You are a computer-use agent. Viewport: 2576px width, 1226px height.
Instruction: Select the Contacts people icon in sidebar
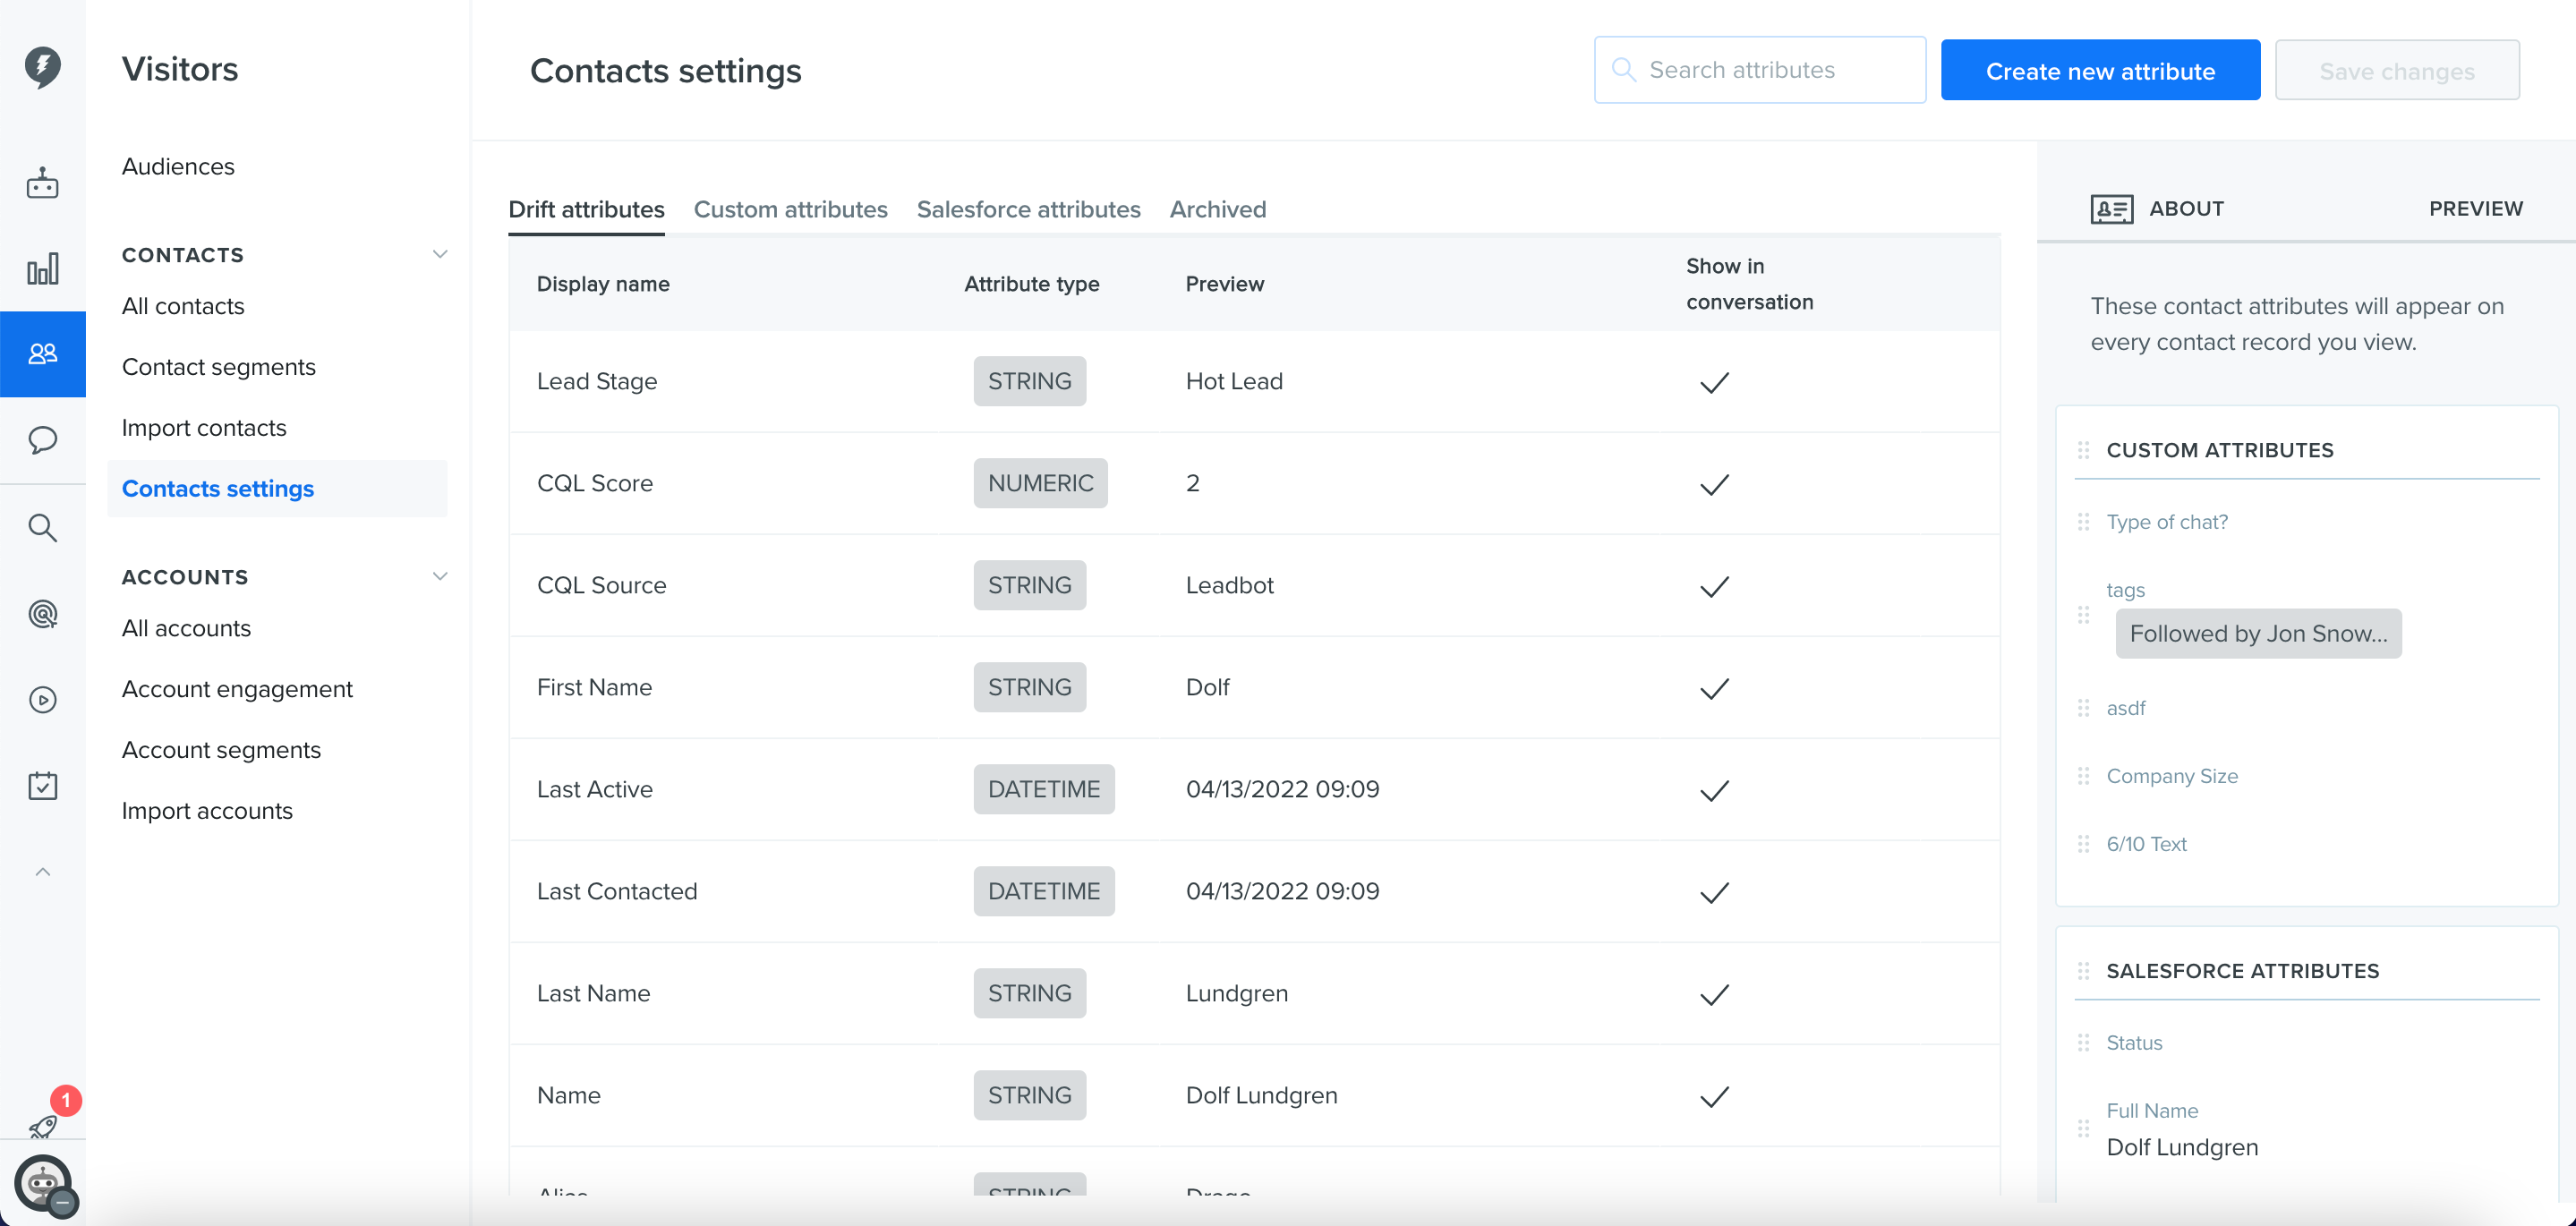[42, 354]
